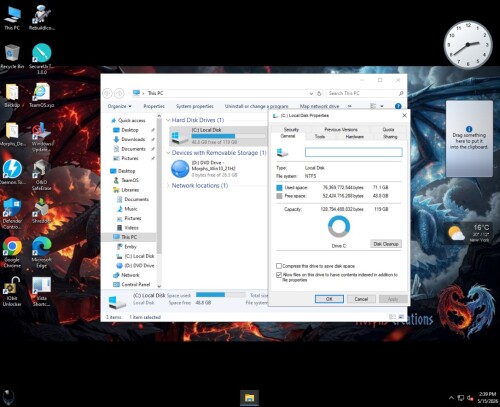500x407 pixels.
Task: Open the Microsoft Edge desktop icon
Action: point(41,252)
